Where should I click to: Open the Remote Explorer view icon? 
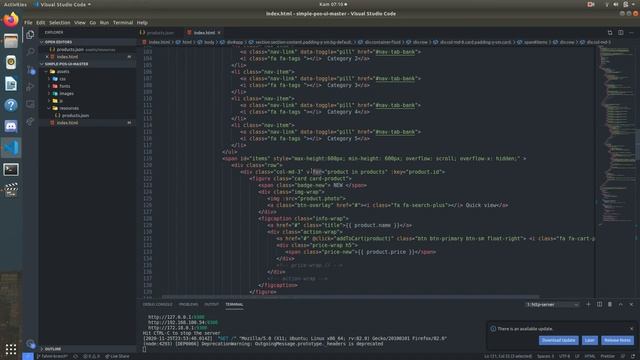(31, 104)
